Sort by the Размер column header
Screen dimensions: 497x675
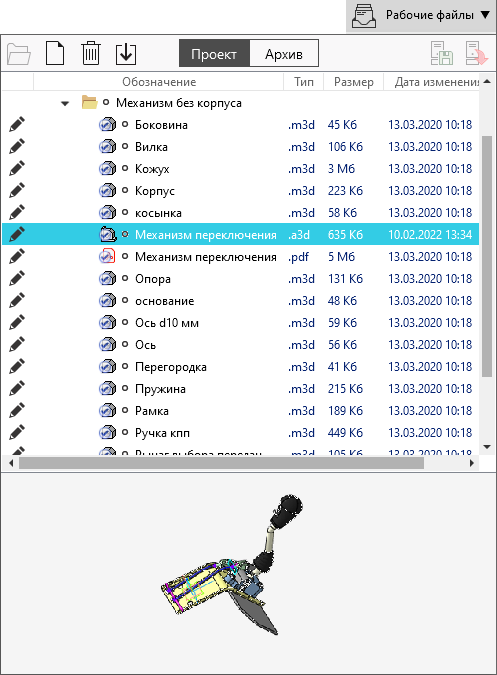coord(353,82)
